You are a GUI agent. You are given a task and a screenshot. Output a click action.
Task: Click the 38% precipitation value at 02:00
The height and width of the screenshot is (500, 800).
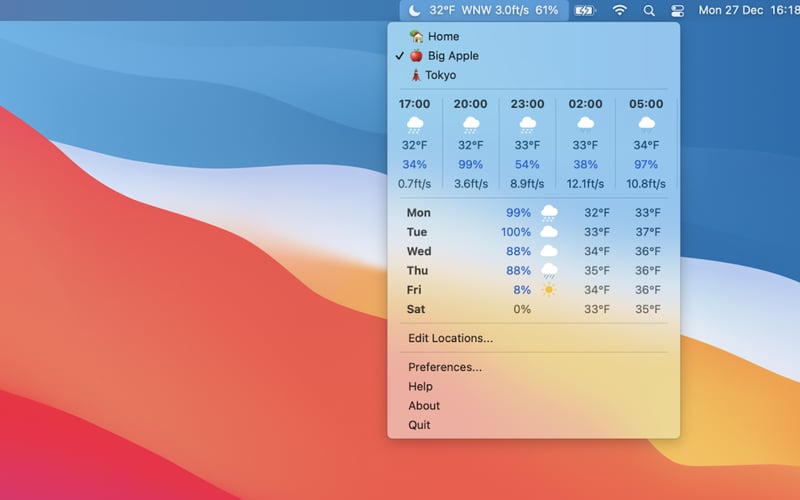(585, 164)
